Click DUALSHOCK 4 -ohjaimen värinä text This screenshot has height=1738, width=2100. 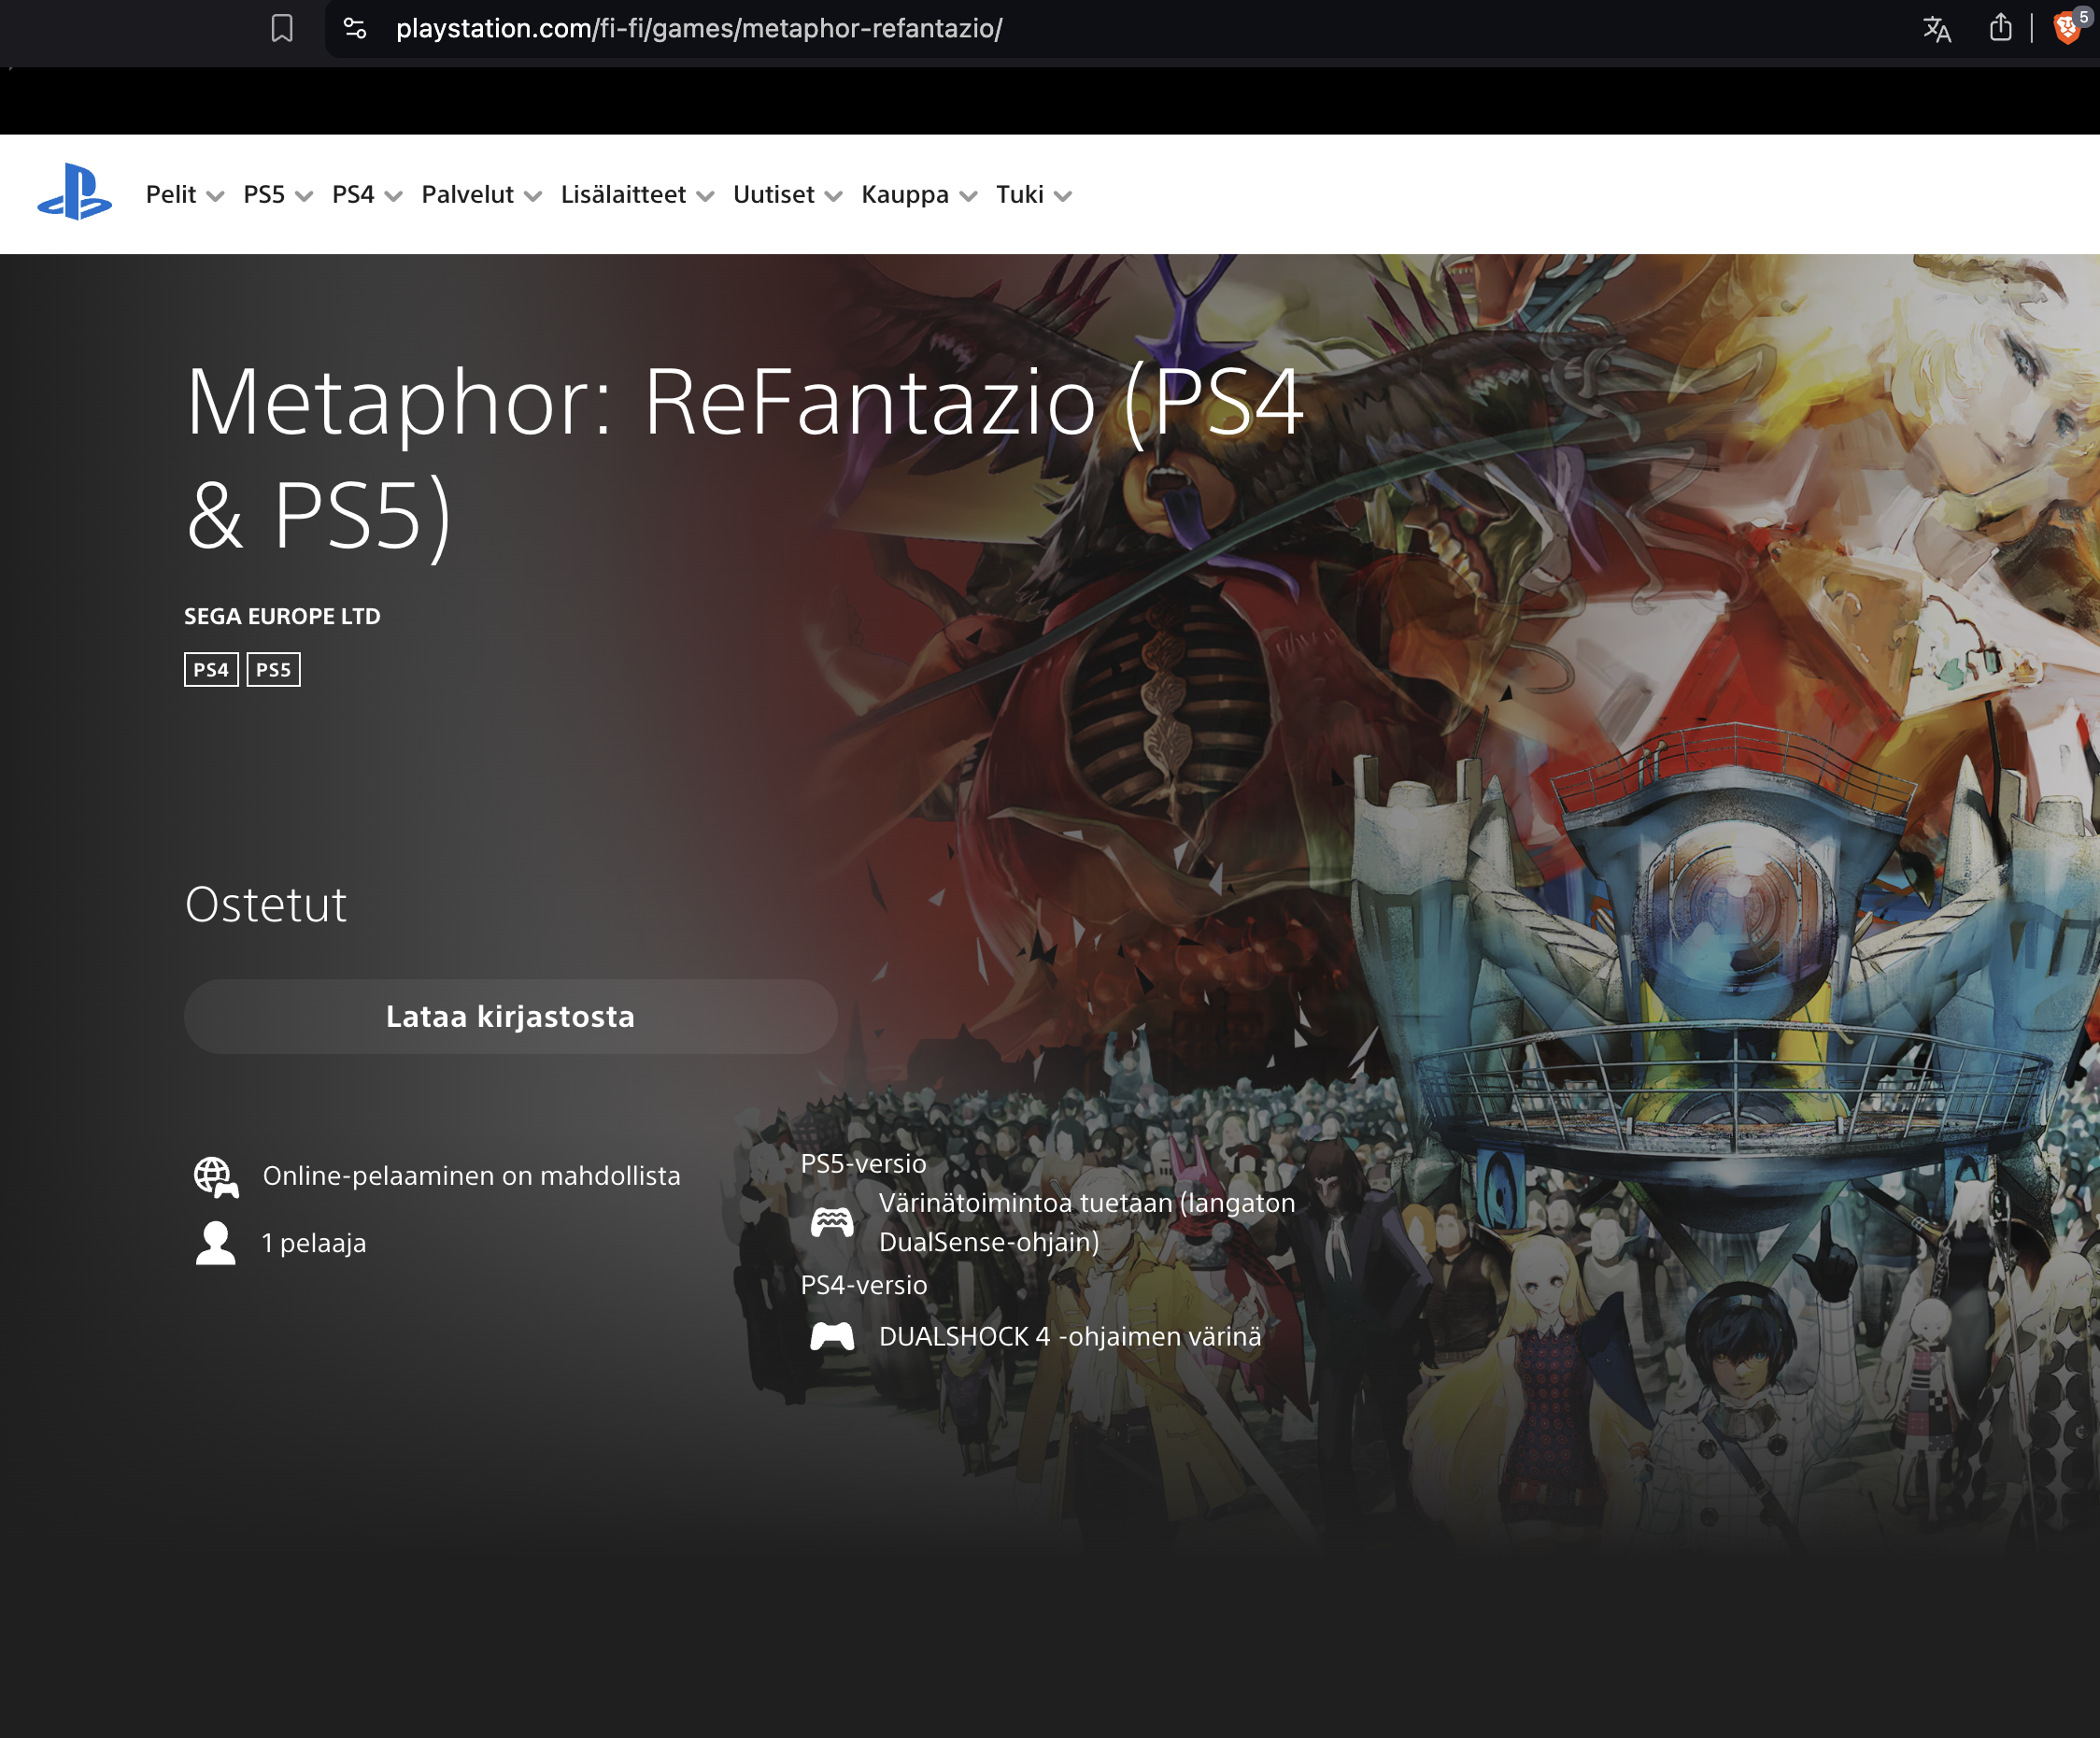(x=1070, y=1336)
